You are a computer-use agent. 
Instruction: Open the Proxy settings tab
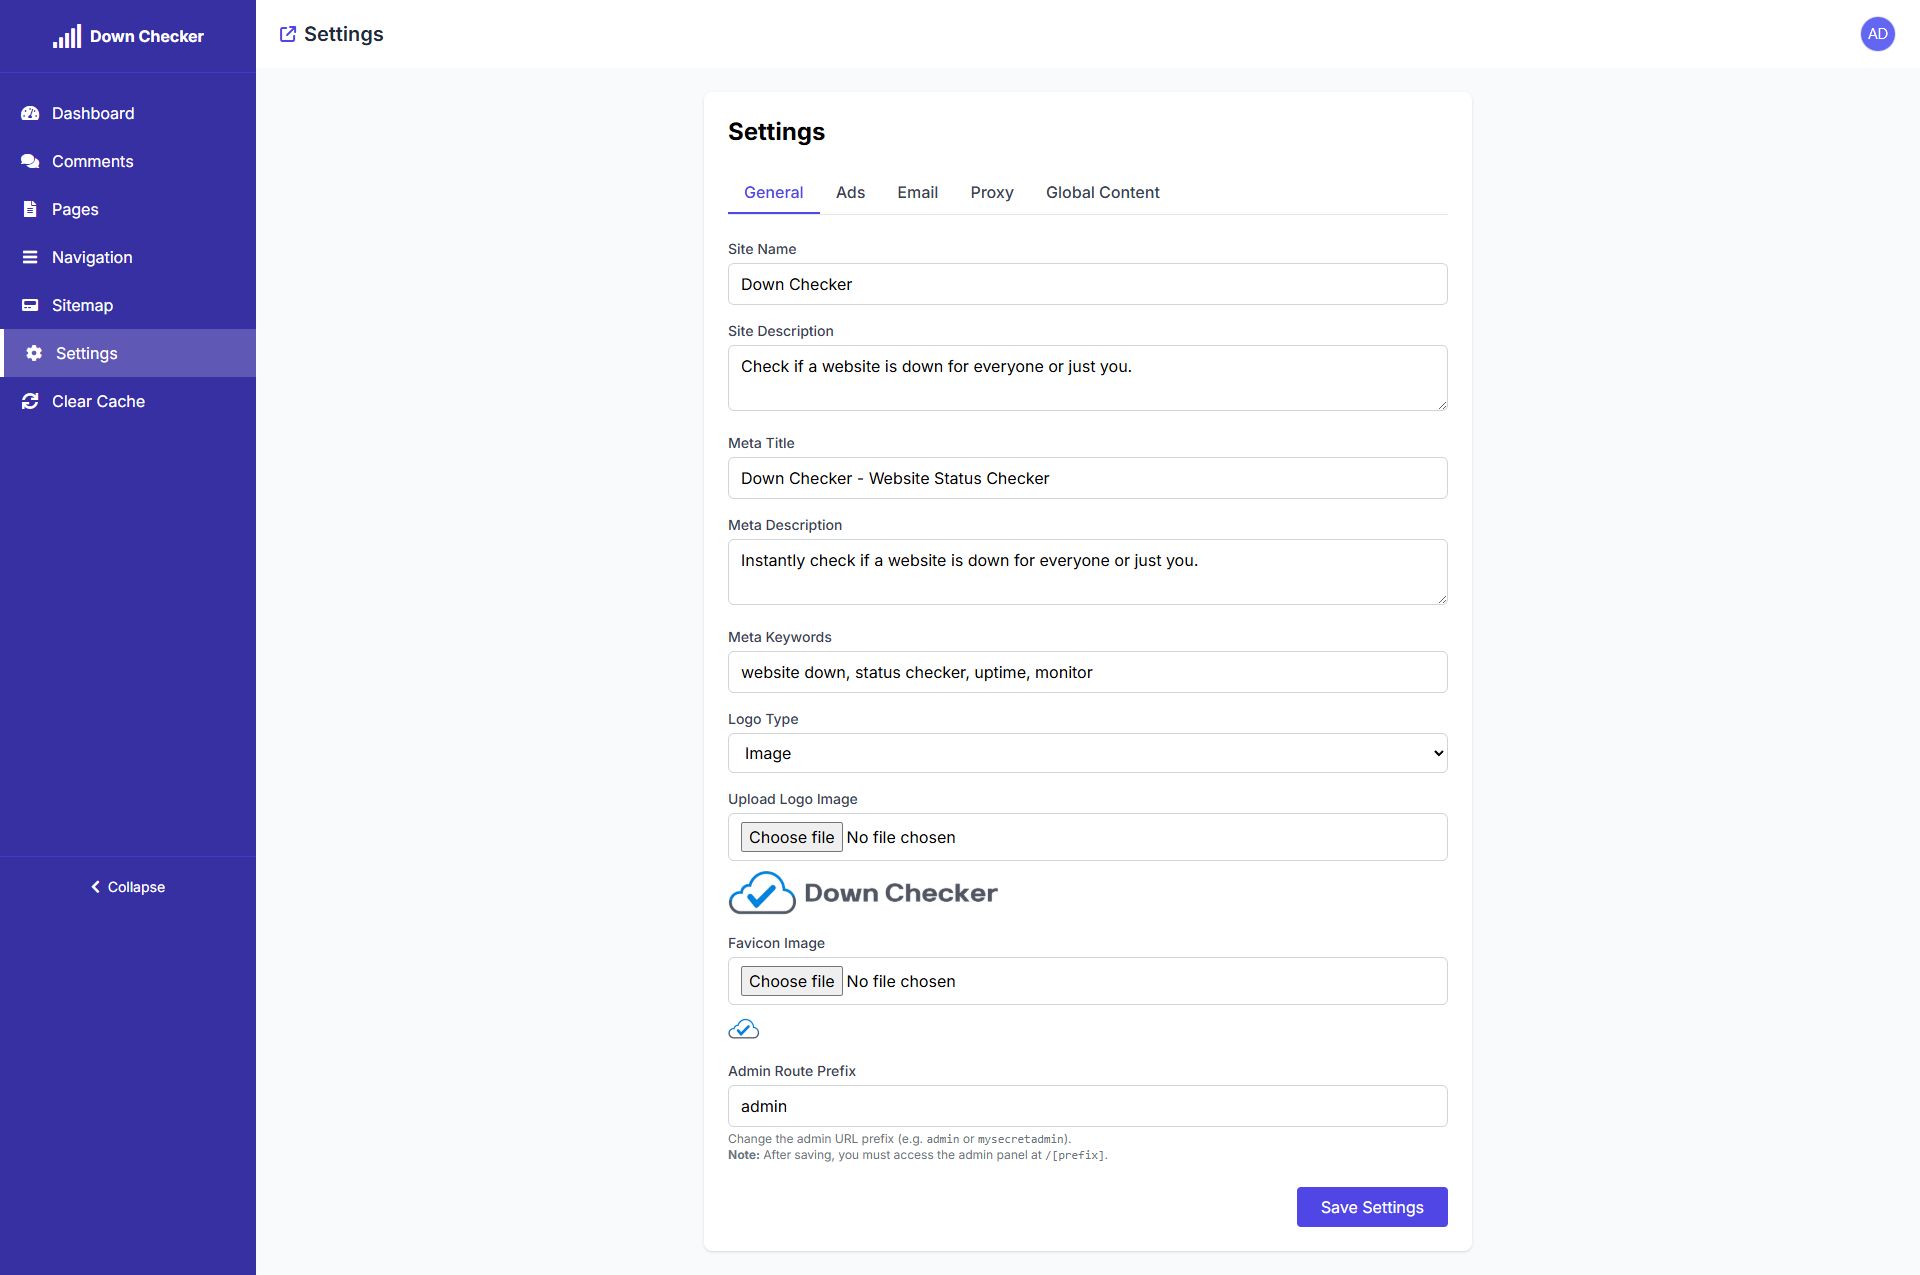pos(991,192)
